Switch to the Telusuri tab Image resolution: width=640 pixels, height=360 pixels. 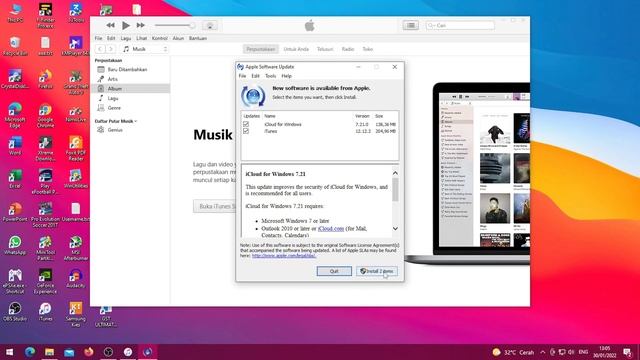click(x=325, y=49)
